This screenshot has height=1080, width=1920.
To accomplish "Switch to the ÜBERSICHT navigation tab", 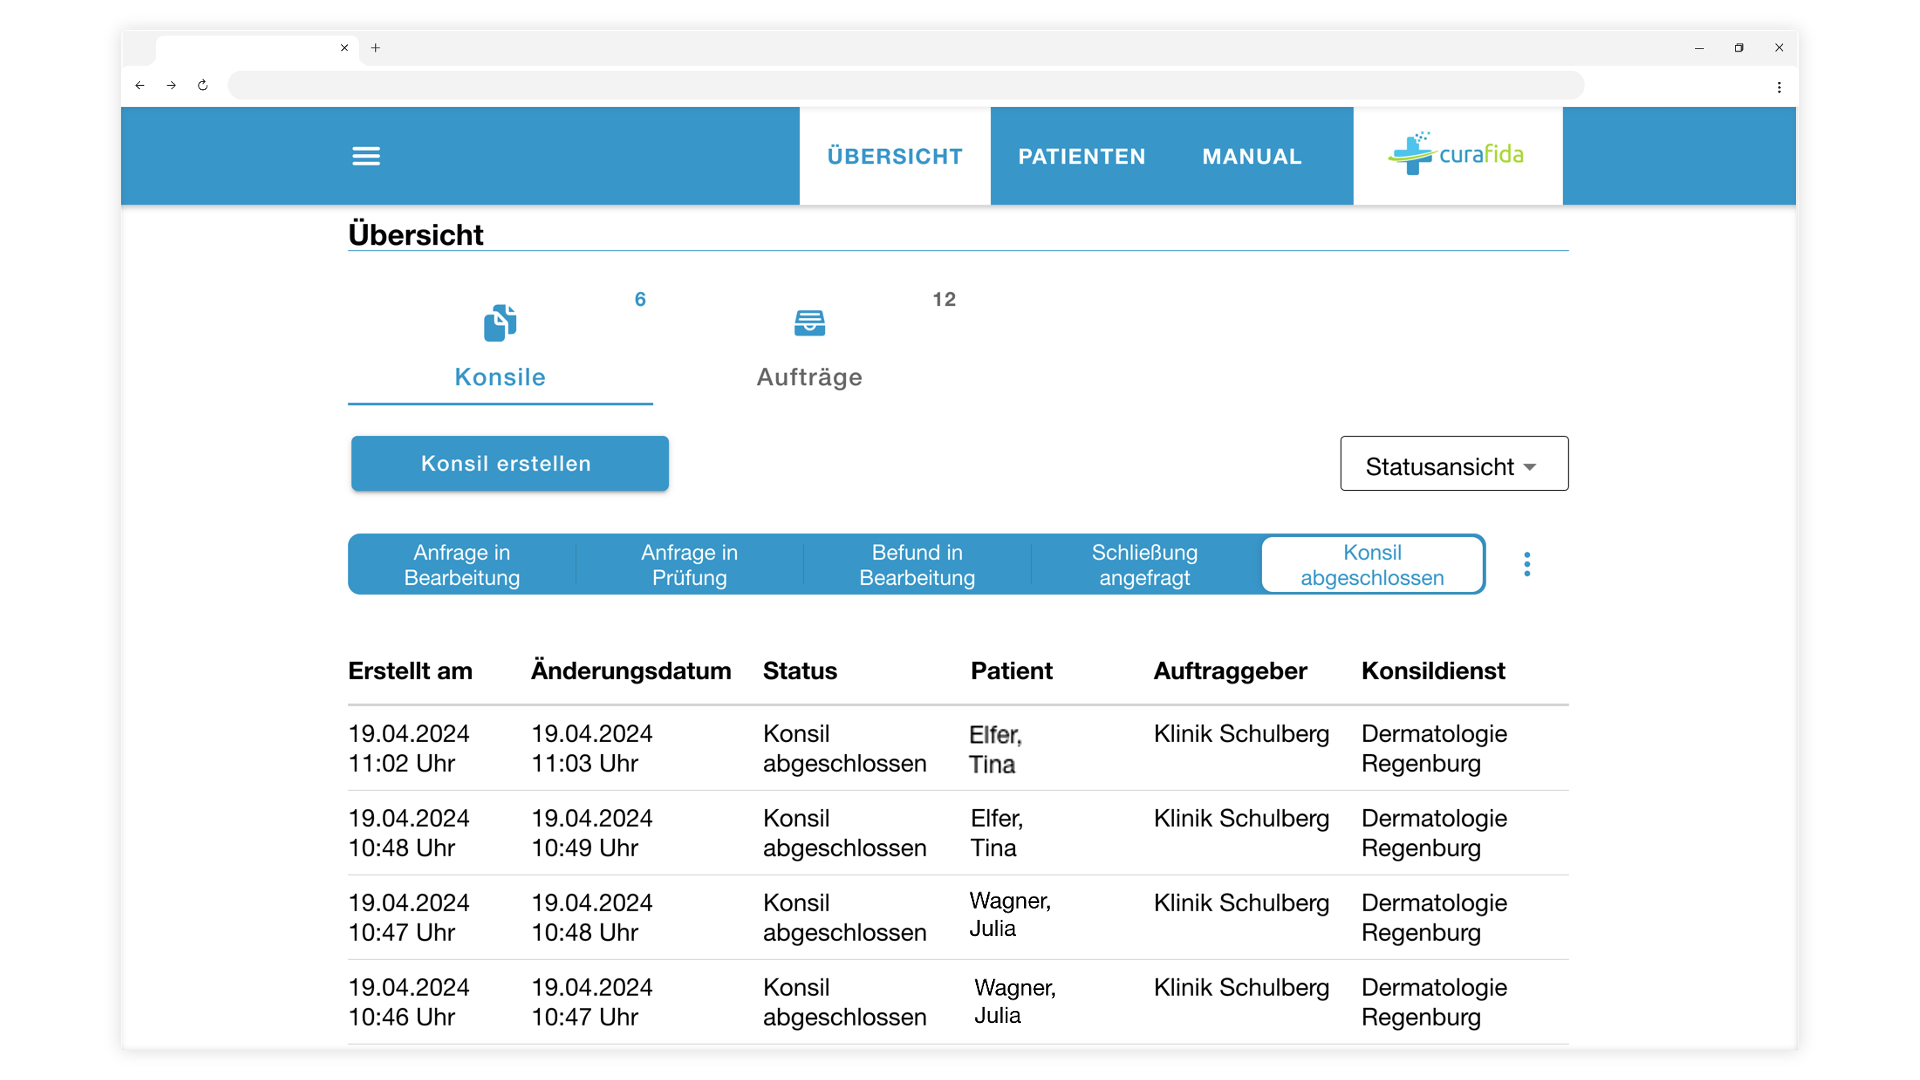I will (895, 156).
